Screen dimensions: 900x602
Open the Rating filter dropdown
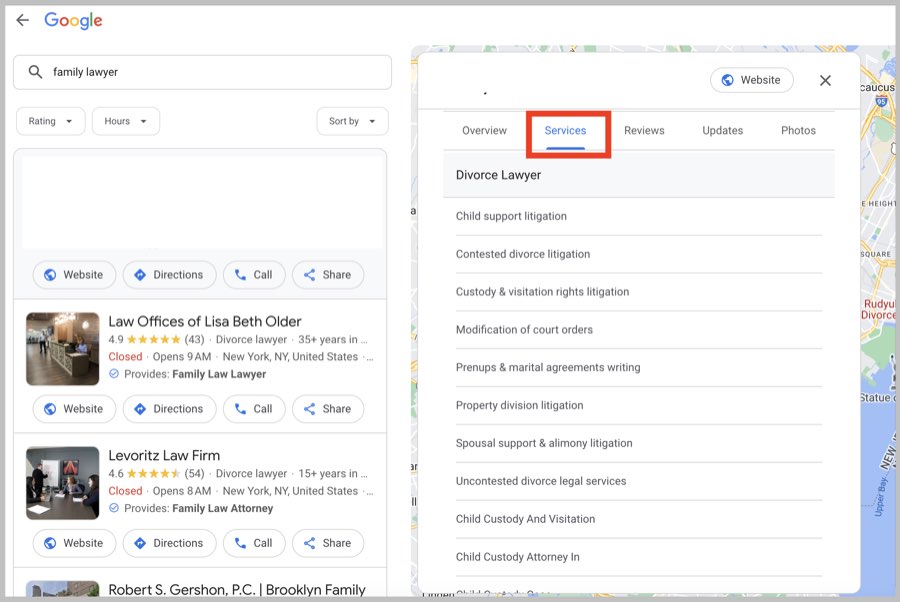(51, 121)
